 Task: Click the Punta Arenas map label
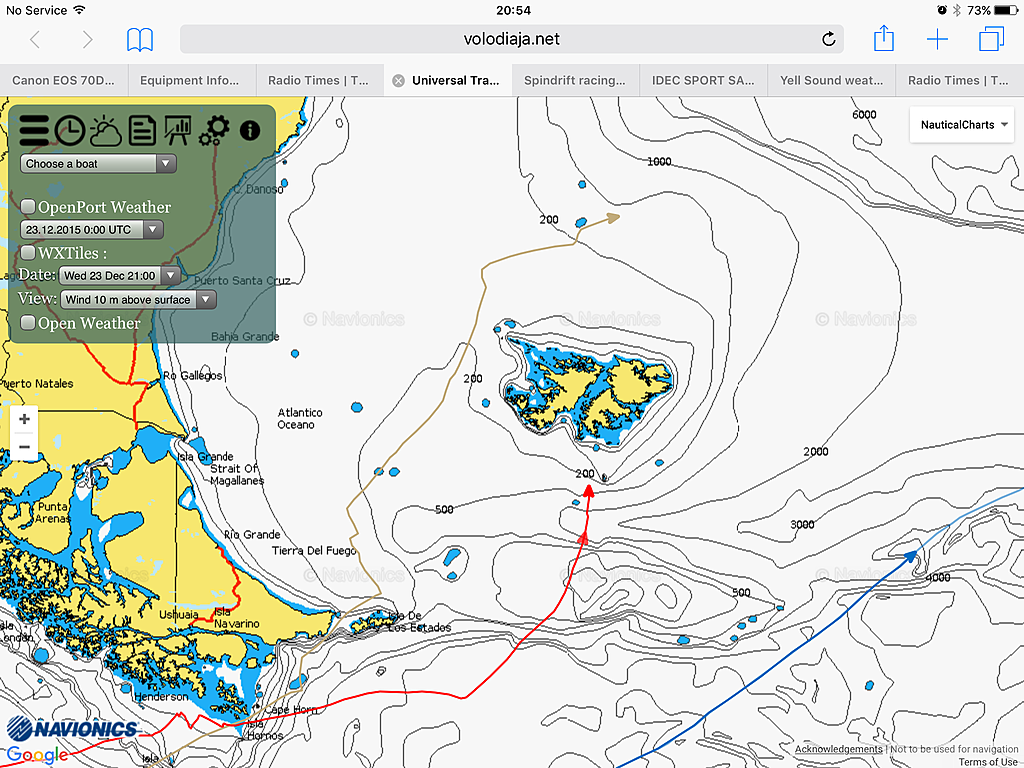point(52,513)
